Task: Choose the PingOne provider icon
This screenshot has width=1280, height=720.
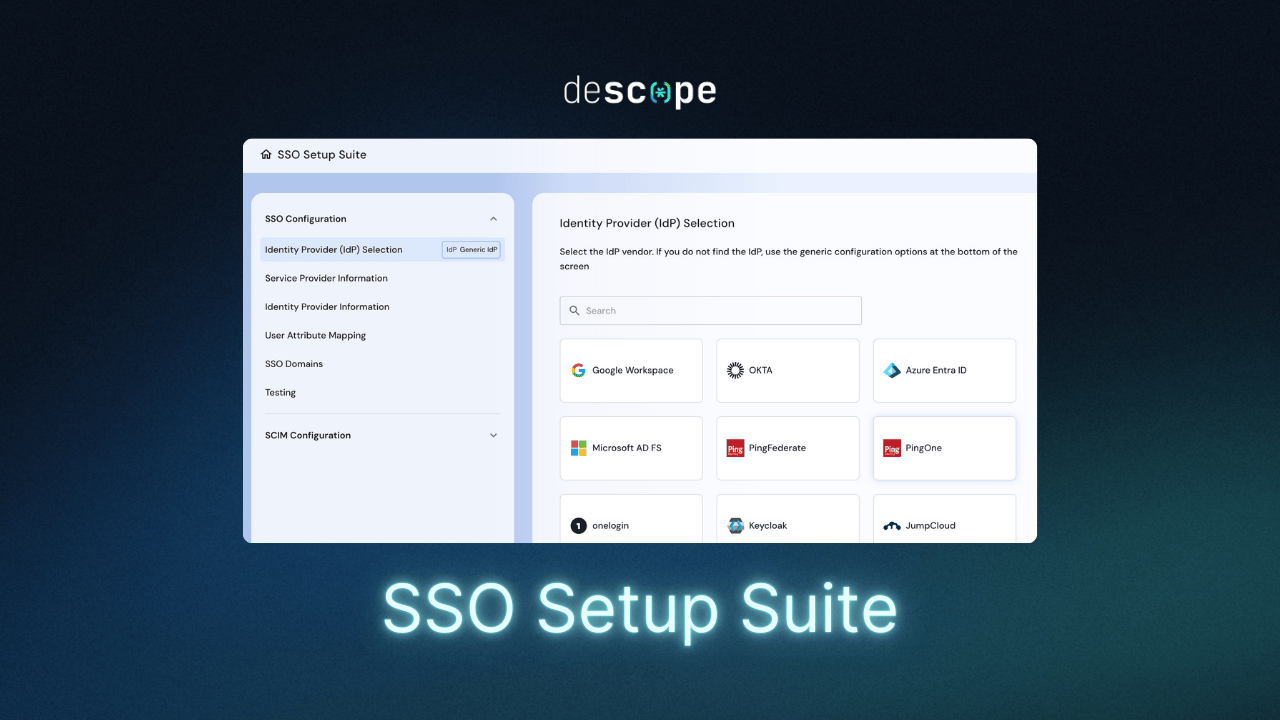Action: coord(891,448)
